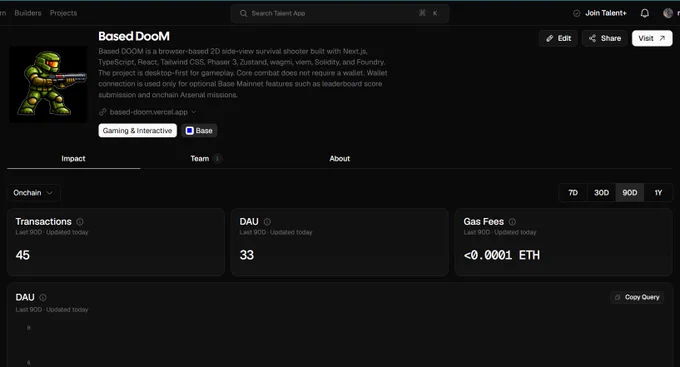Click the <0.0001 ETH gas fees value
The width and height of the screenshot is (680, 367).
tap(502, 255)
